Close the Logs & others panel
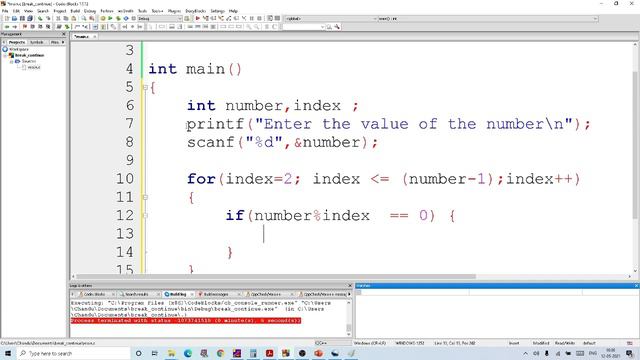Viewport: 640px width, 360px height. (x=350, y=286)
